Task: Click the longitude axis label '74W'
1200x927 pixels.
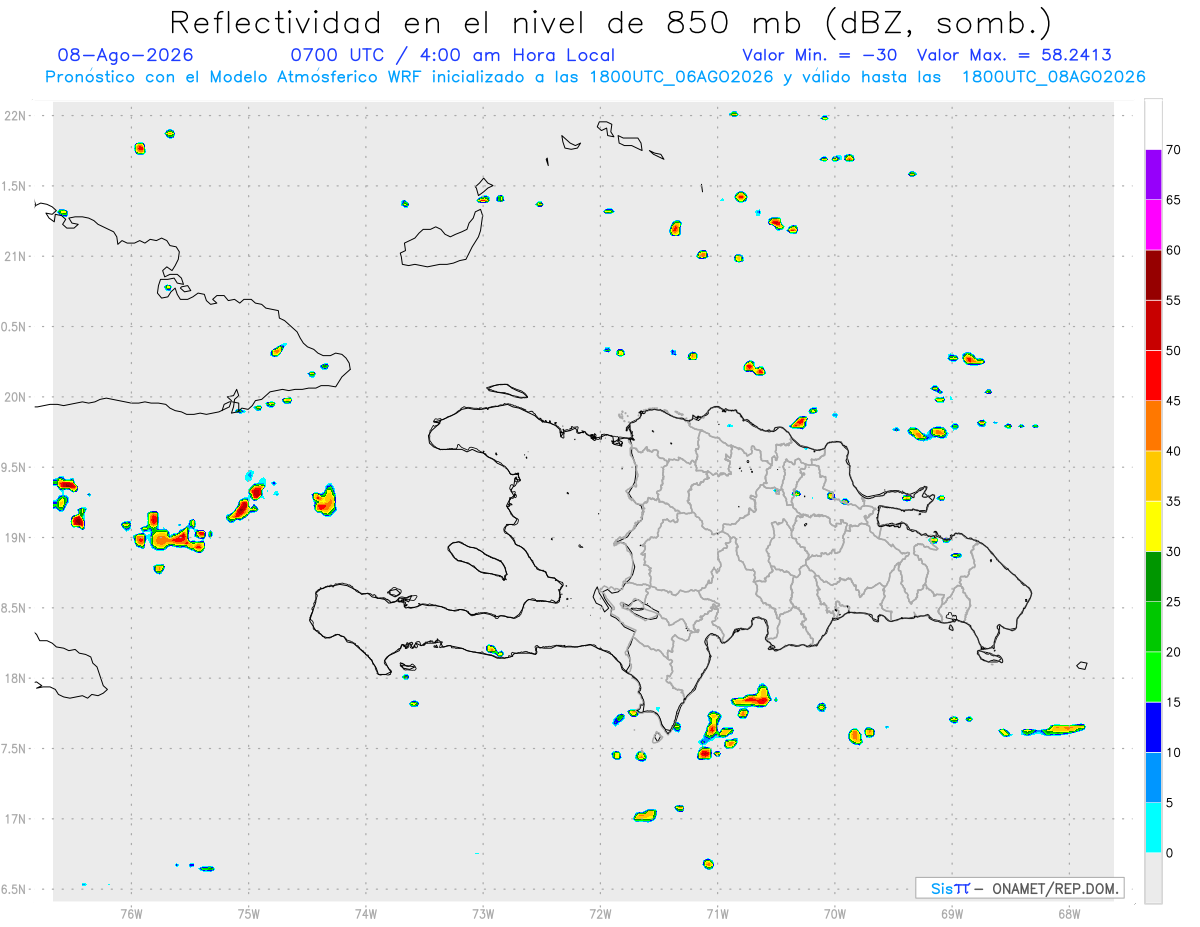Action: pyautogui.click(x=366, y=913)
